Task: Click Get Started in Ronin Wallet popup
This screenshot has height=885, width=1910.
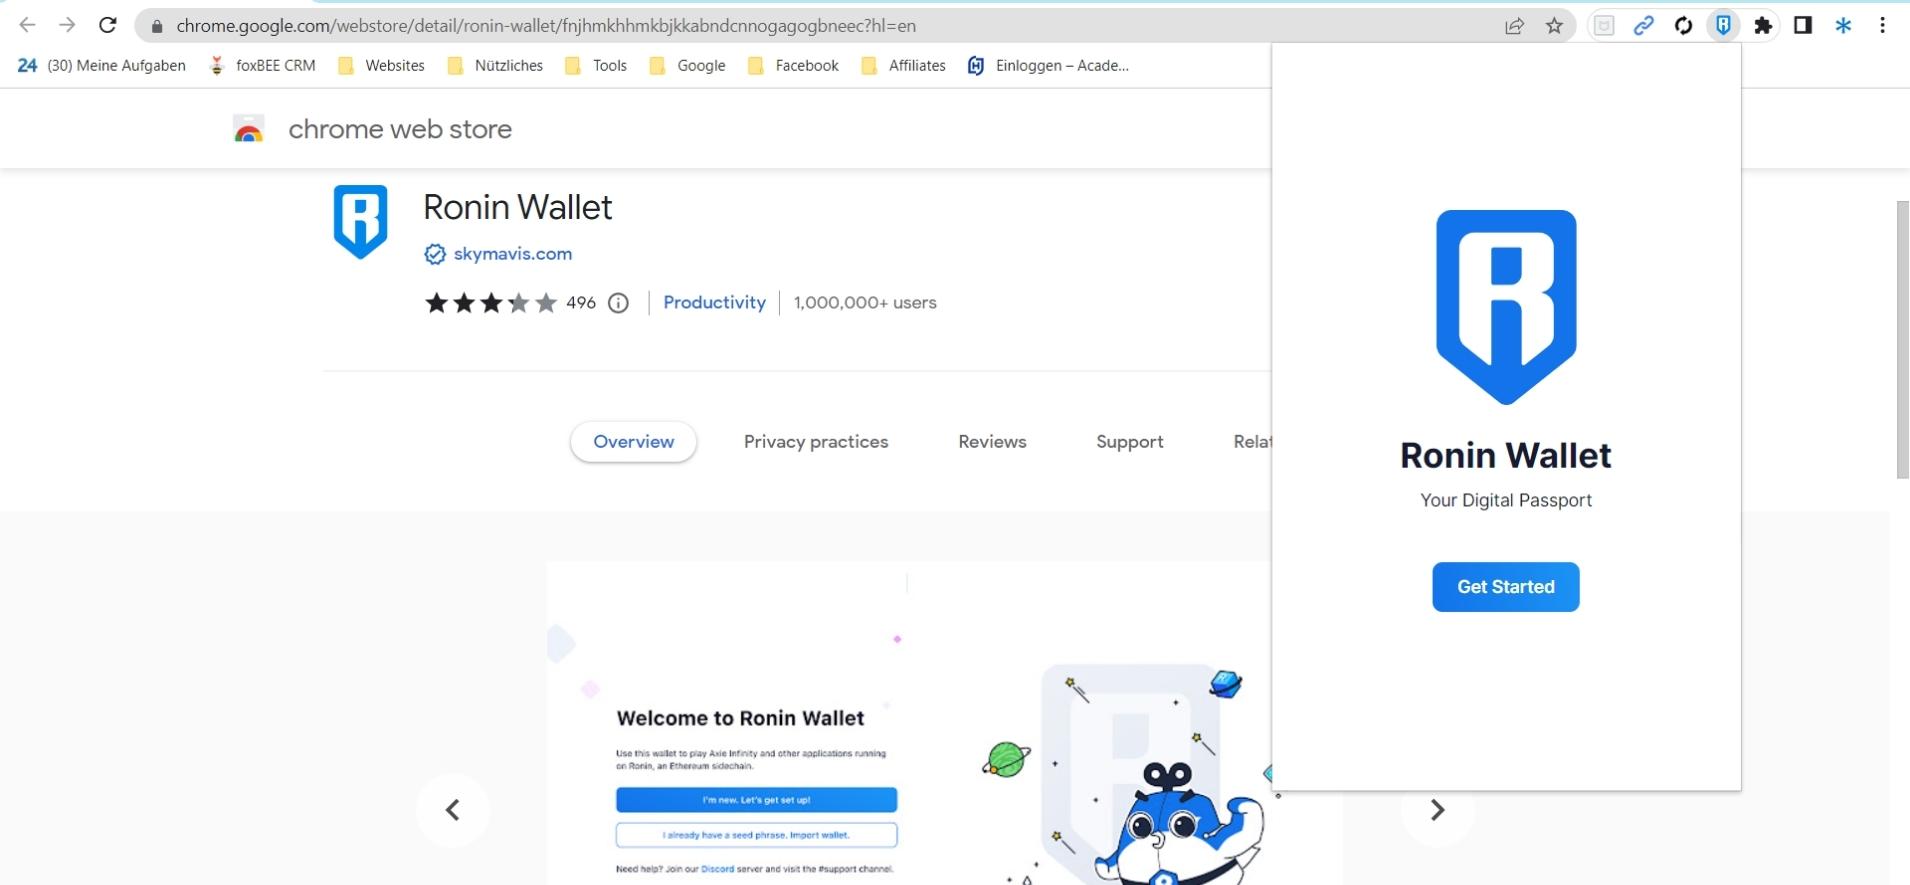Action: tap(1506, 587)
